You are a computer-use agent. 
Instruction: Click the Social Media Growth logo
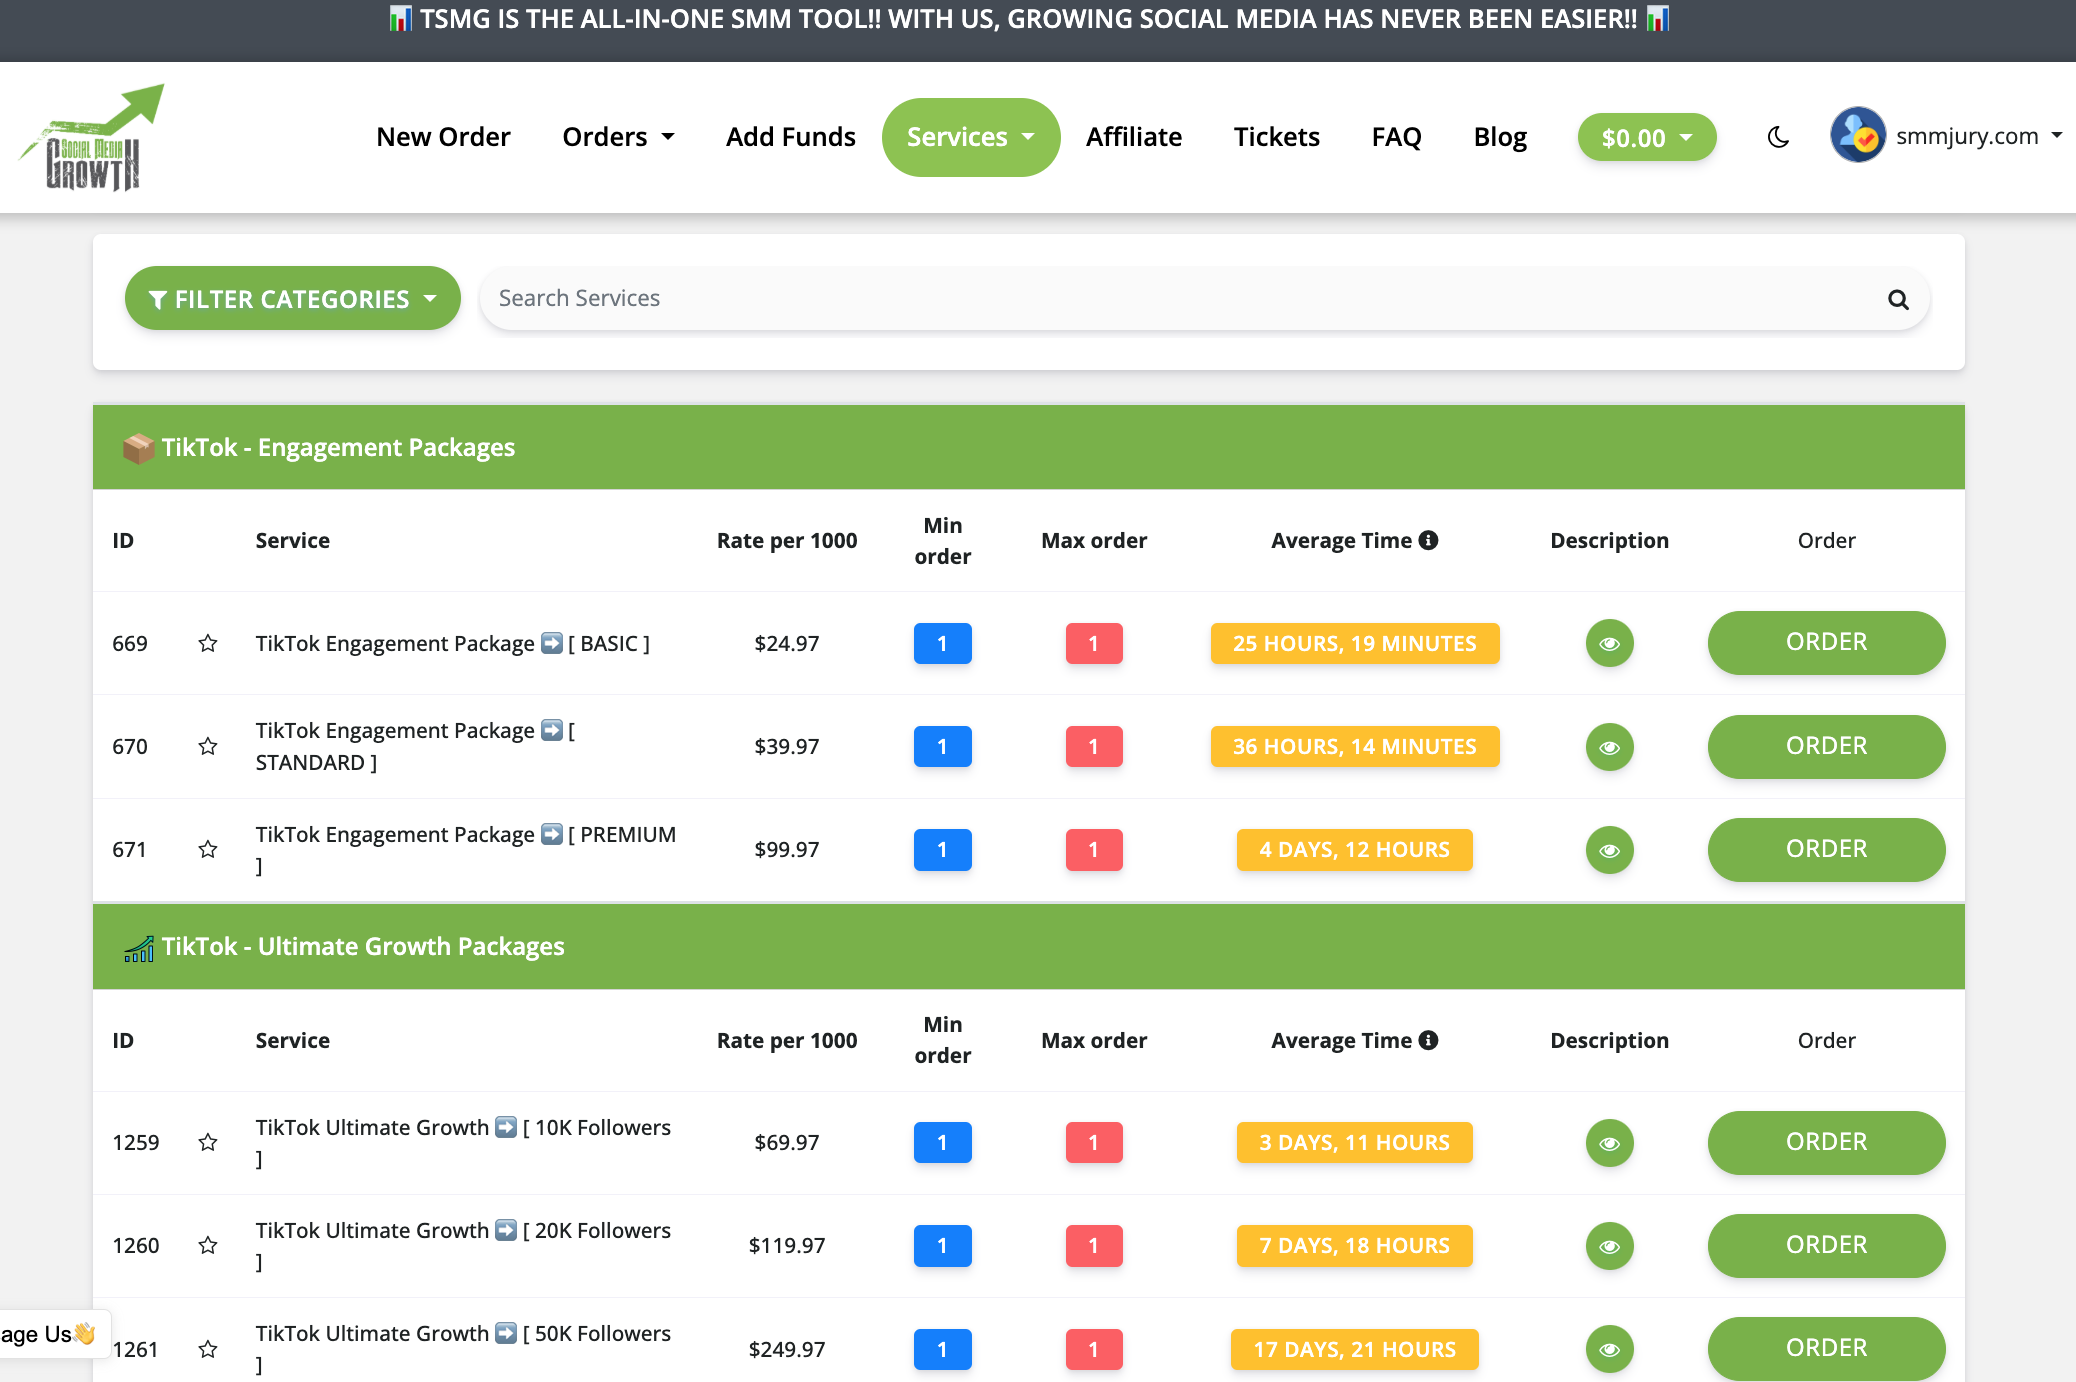point(92,137)
